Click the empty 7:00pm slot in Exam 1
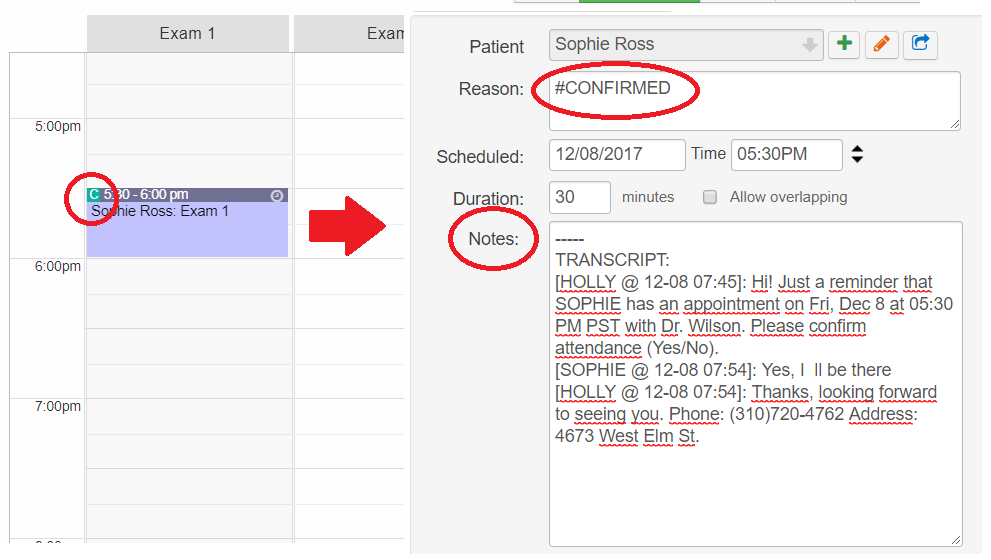Image resolution: width=991 pixels, height=560 pixels. tap(188, 416)
